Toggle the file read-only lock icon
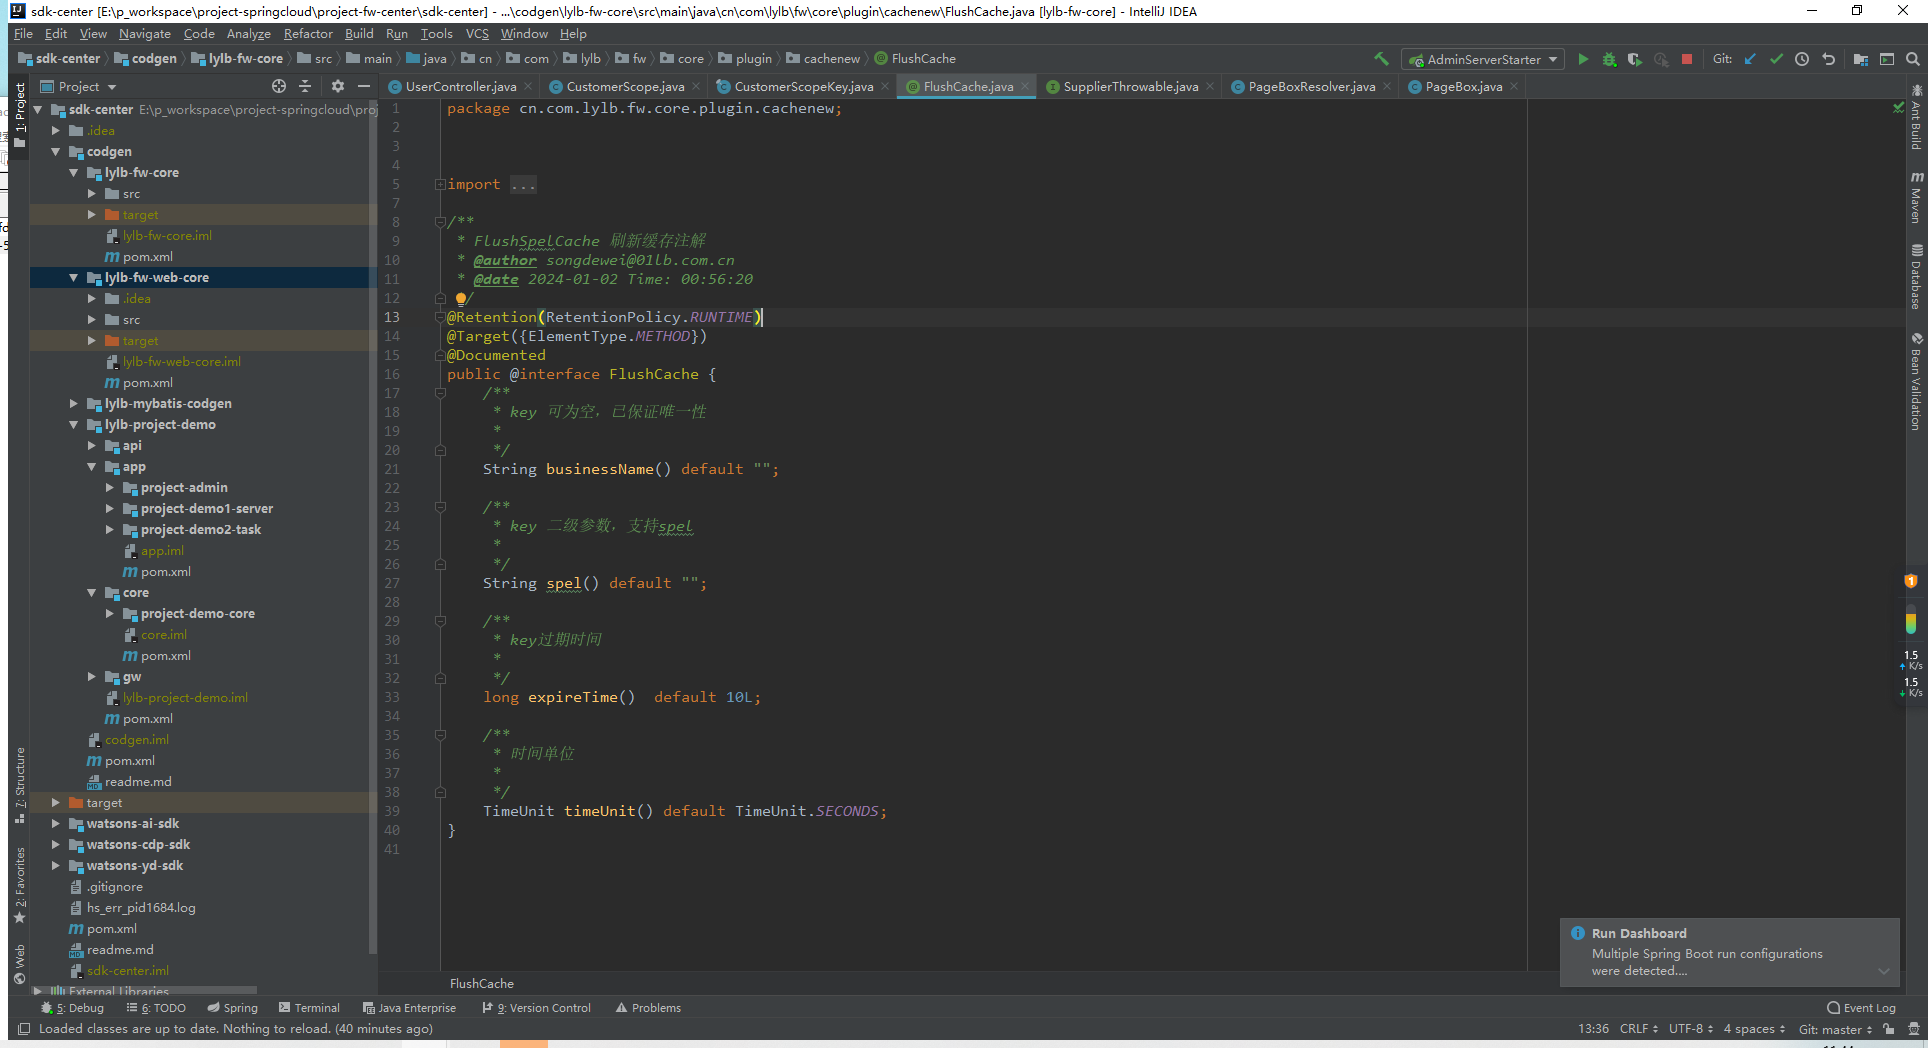 coord(1888,1029)
